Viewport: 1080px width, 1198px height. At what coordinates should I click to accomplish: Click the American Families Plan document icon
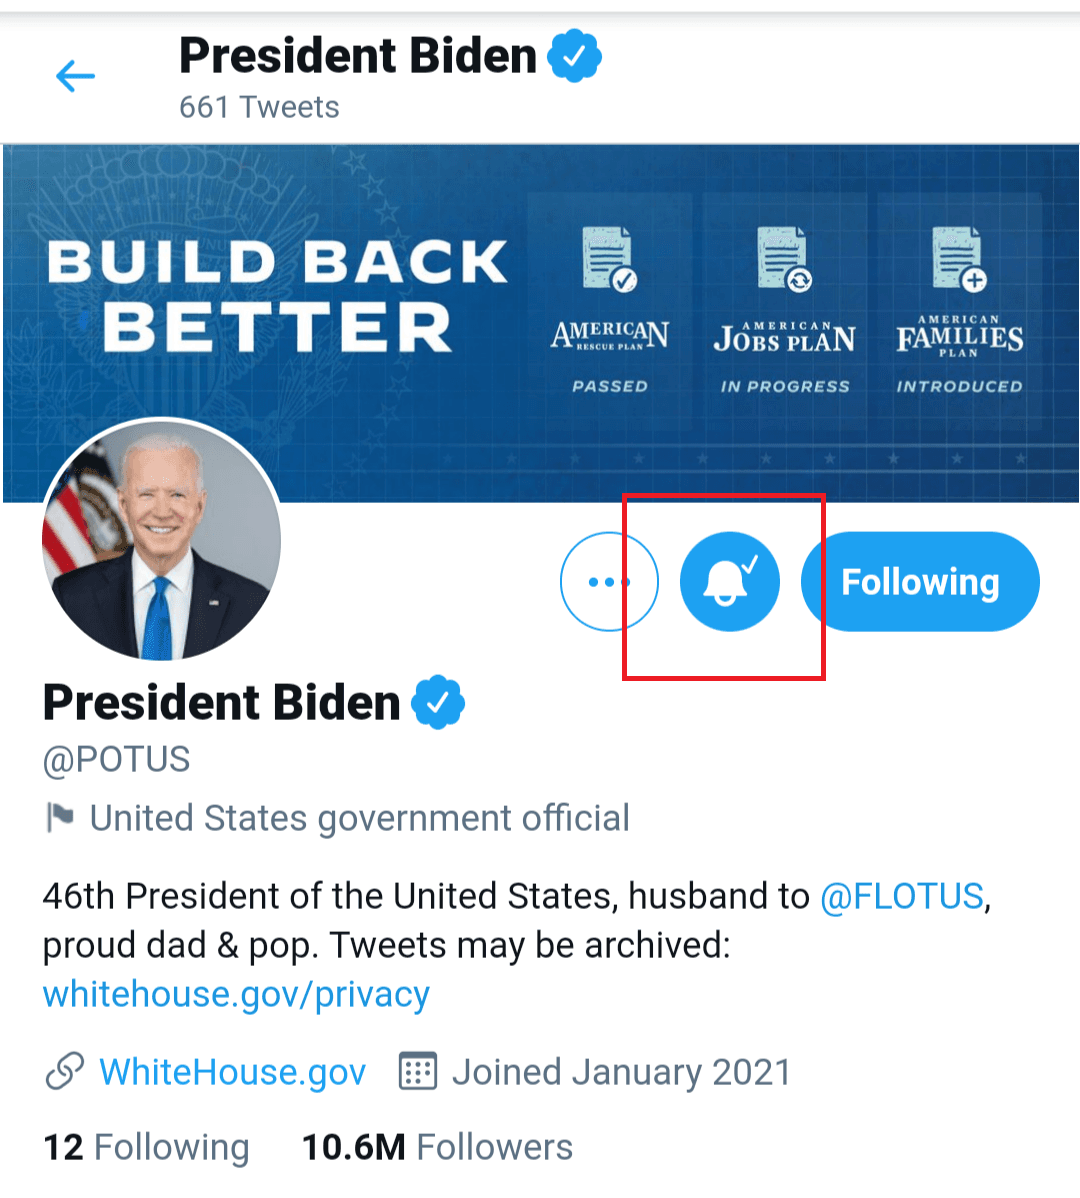pos(958,259)
